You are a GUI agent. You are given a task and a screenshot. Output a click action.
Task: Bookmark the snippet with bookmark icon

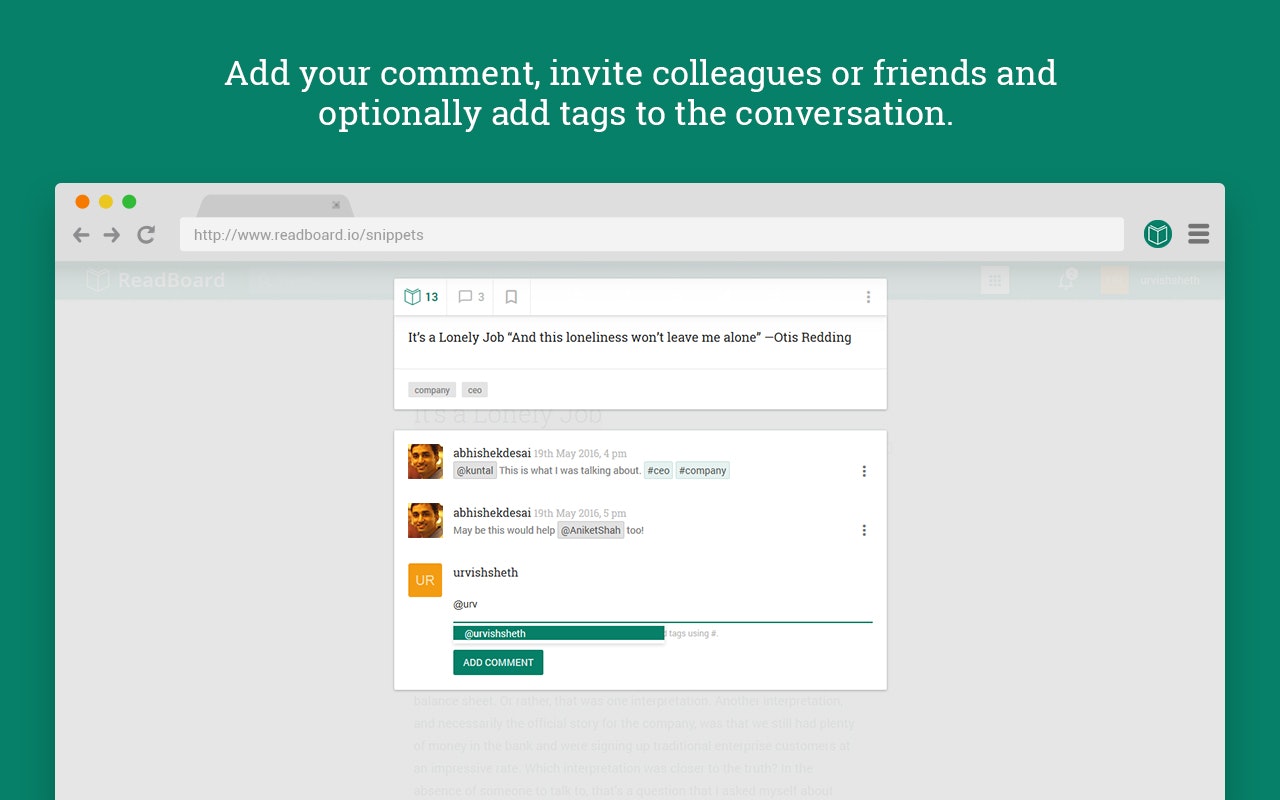511,297
